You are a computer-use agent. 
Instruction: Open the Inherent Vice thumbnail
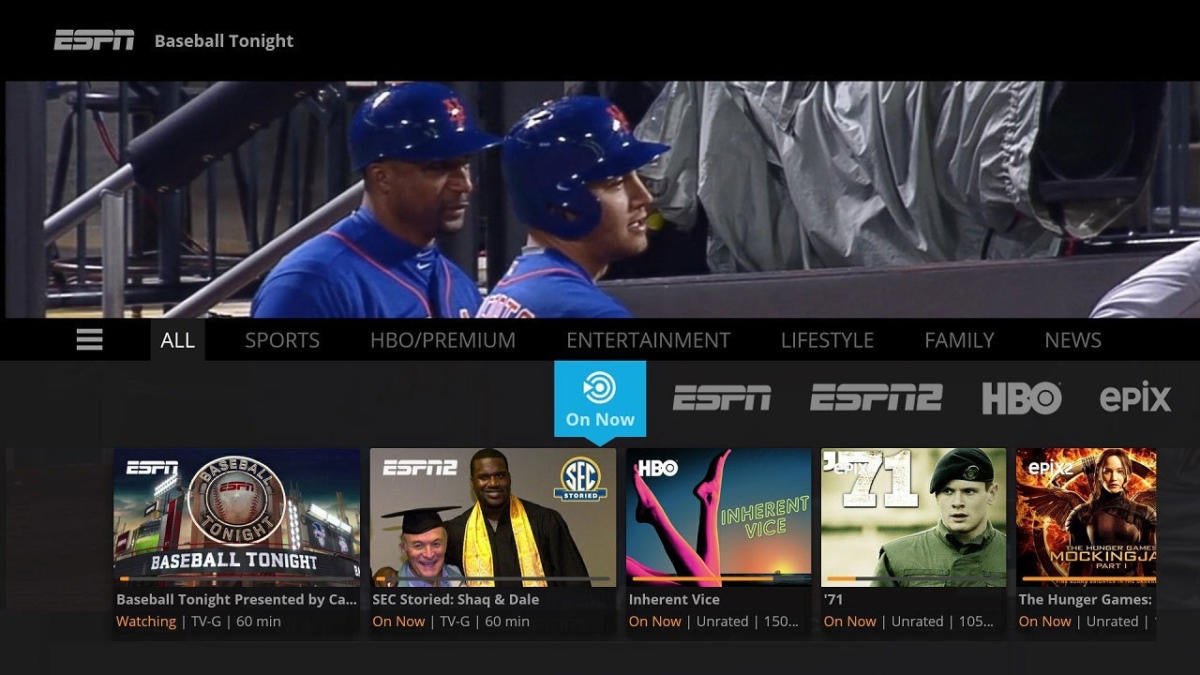point(719,517)
